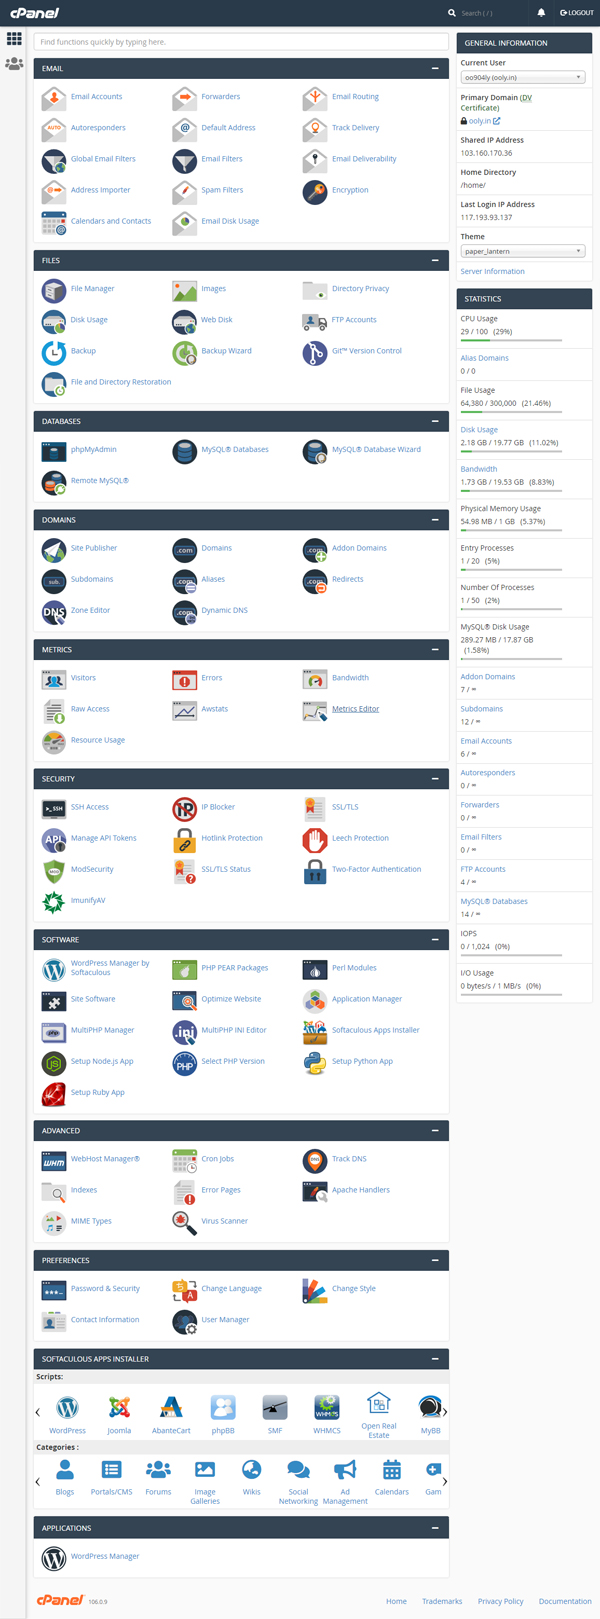Open the Forwarders icon

point(184,97)
